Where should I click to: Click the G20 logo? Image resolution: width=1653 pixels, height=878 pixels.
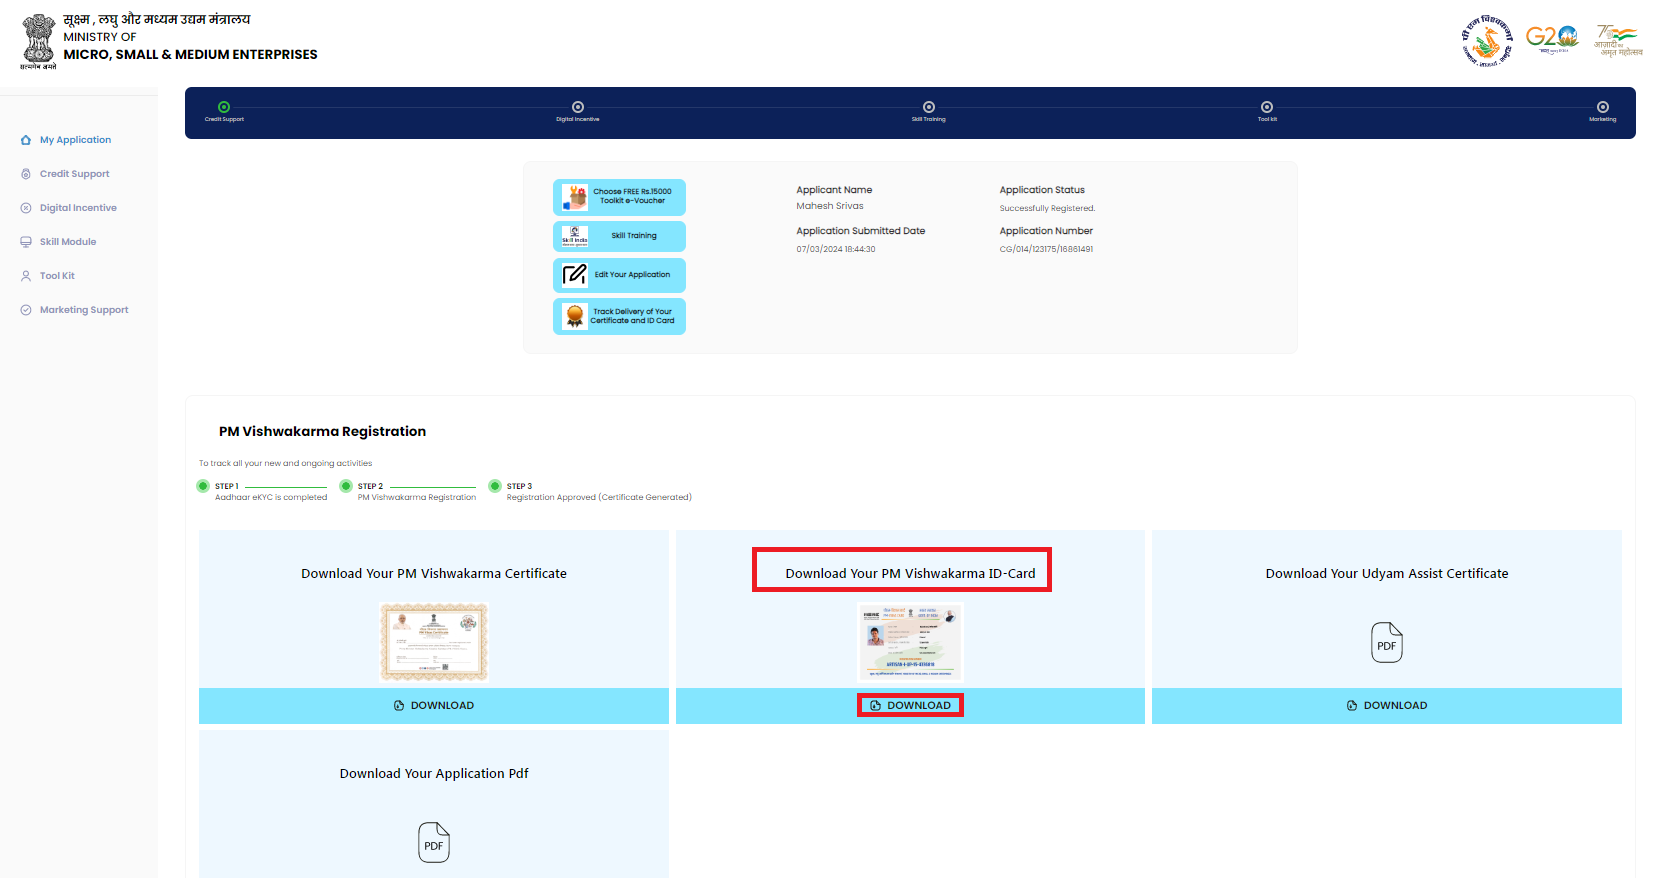pos(1552,39)
